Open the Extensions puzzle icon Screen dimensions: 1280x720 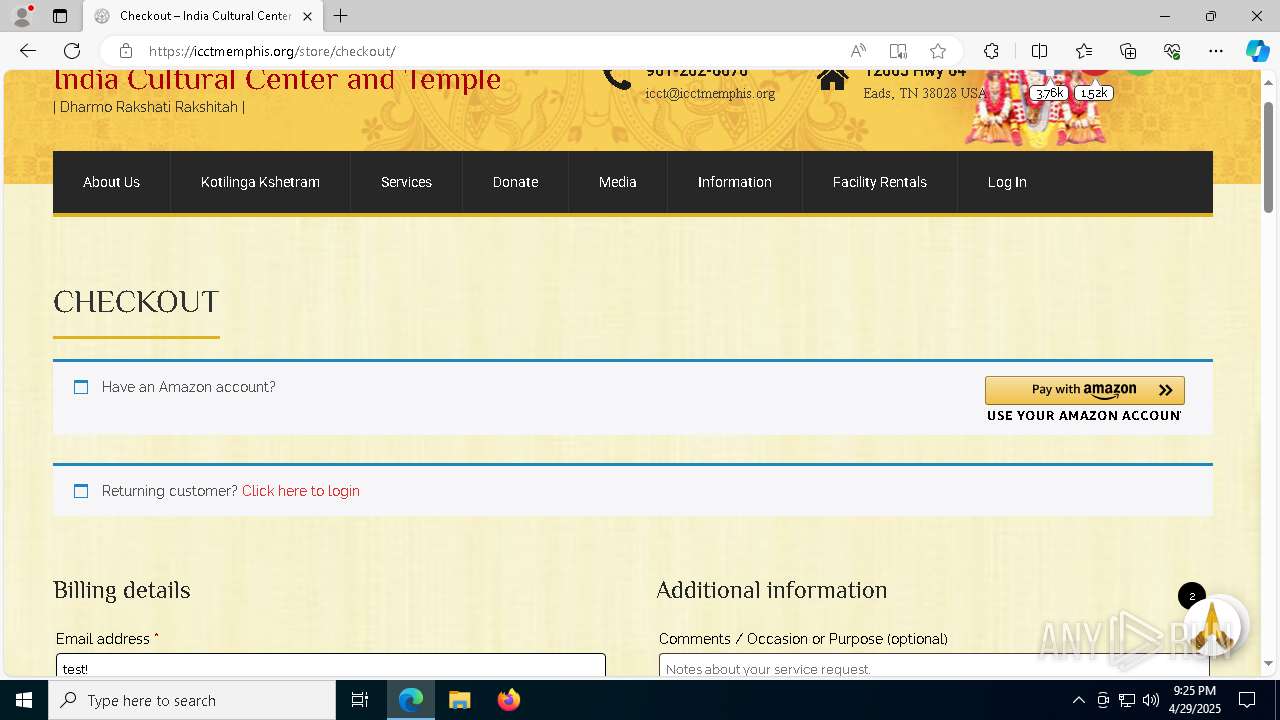pos(991,51)
